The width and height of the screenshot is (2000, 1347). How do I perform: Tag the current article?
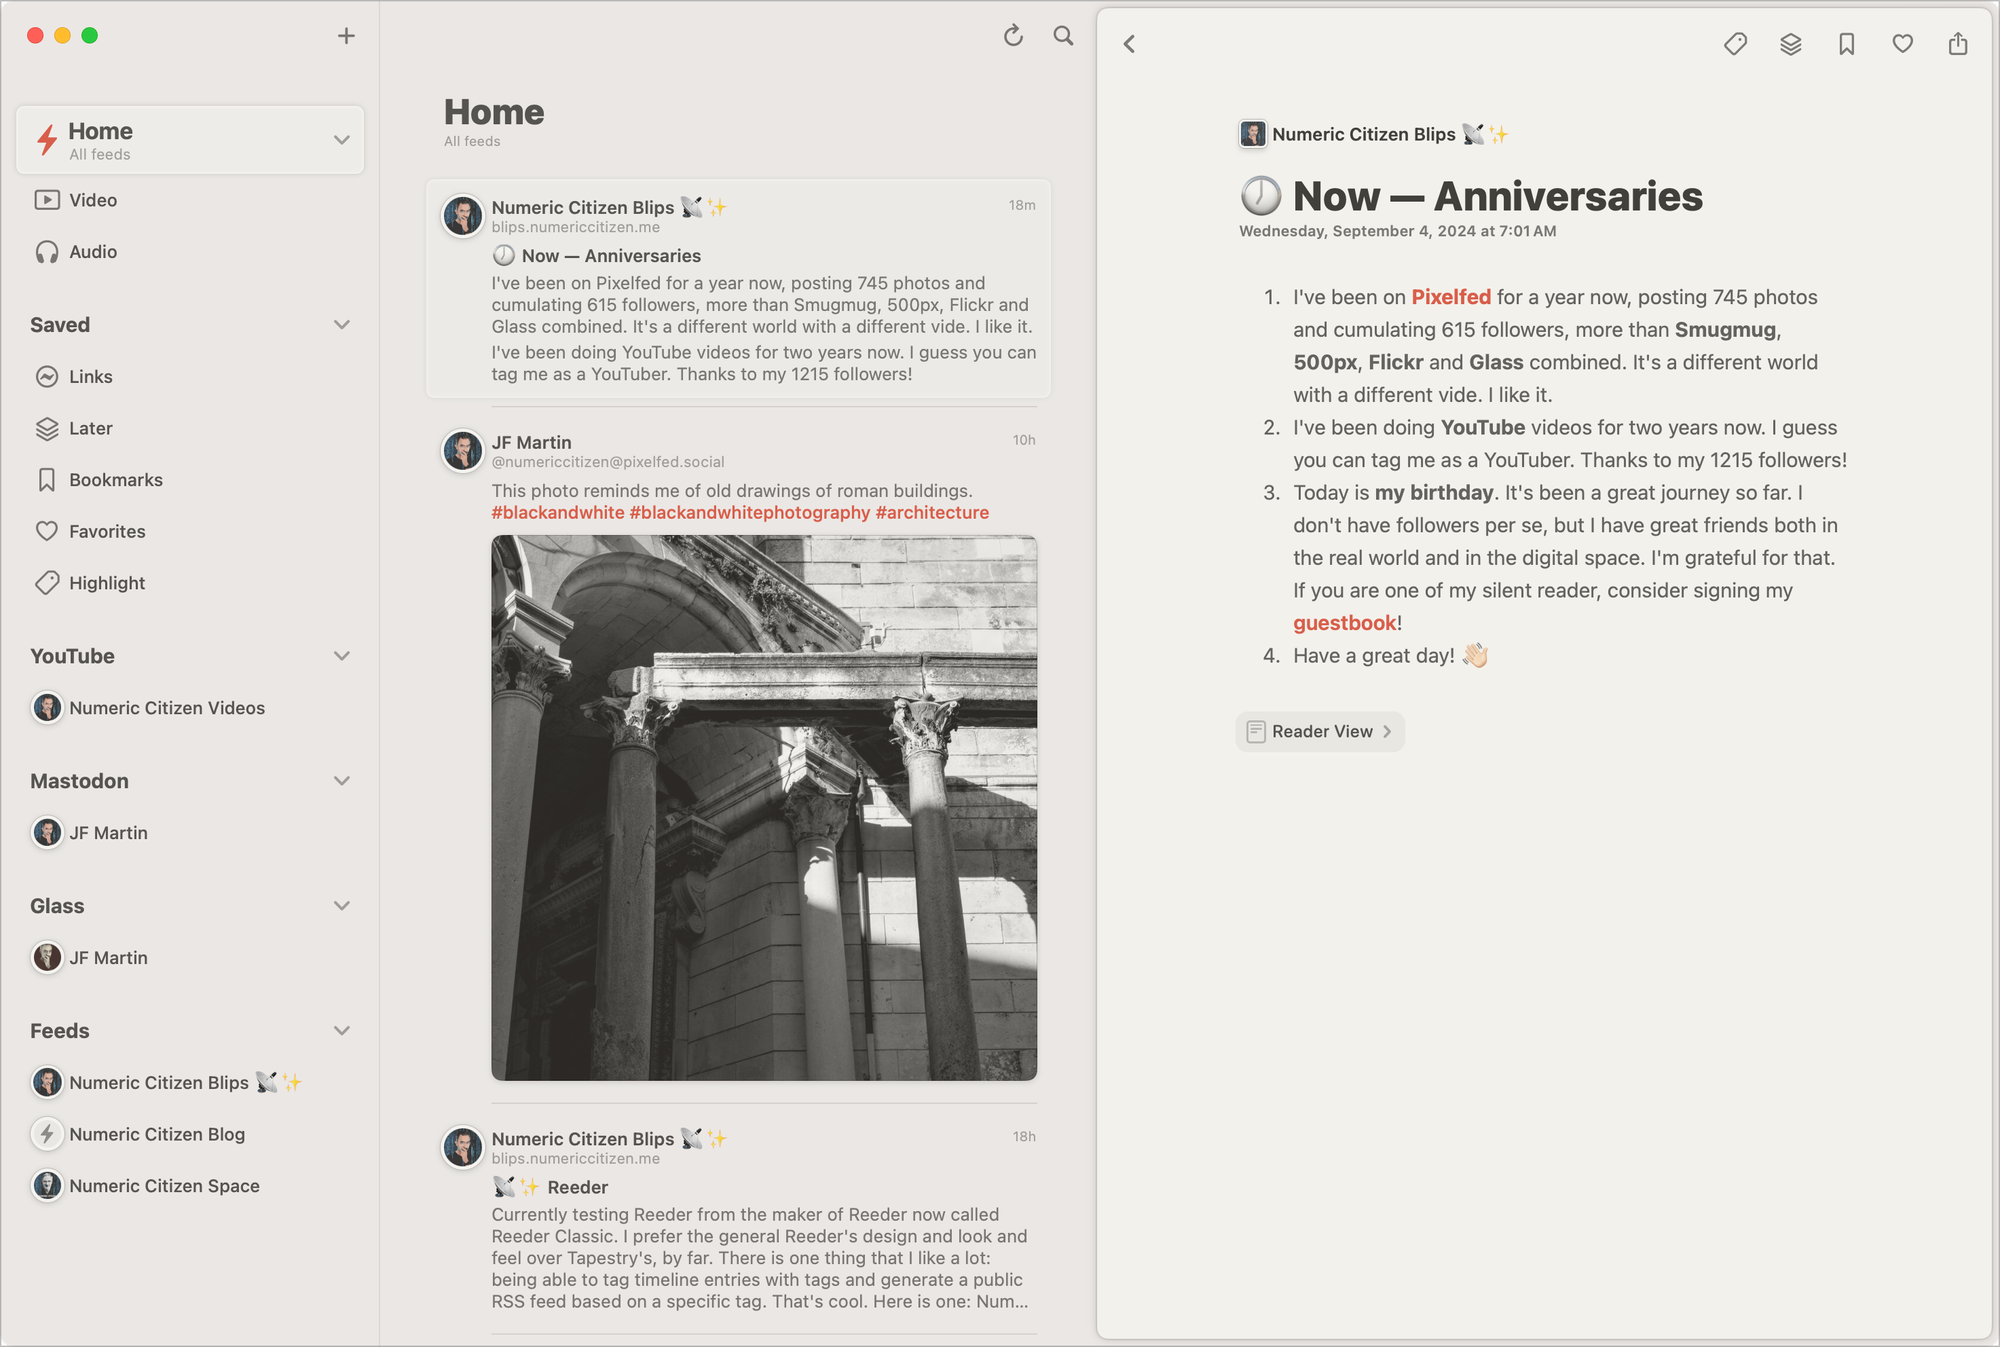(1736, 44)
